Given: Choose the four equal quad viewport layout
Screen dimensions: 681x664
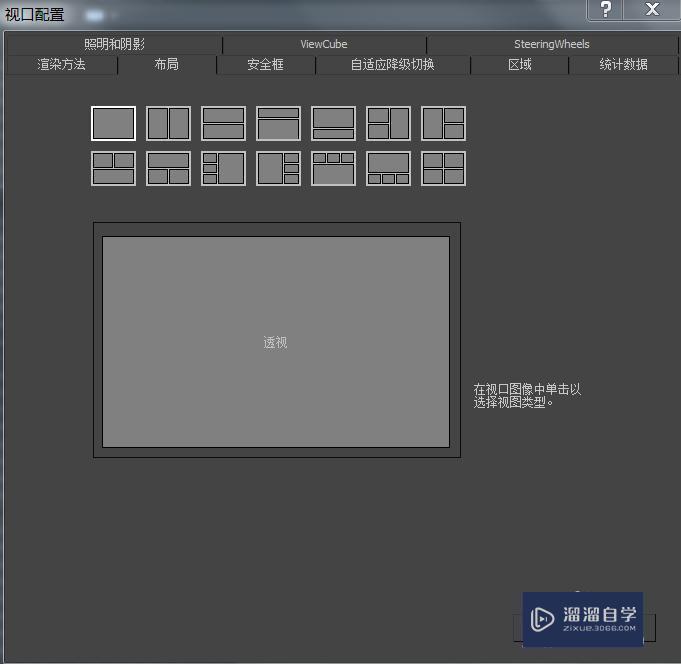Looking at the screenshot, I should [443, 168].
